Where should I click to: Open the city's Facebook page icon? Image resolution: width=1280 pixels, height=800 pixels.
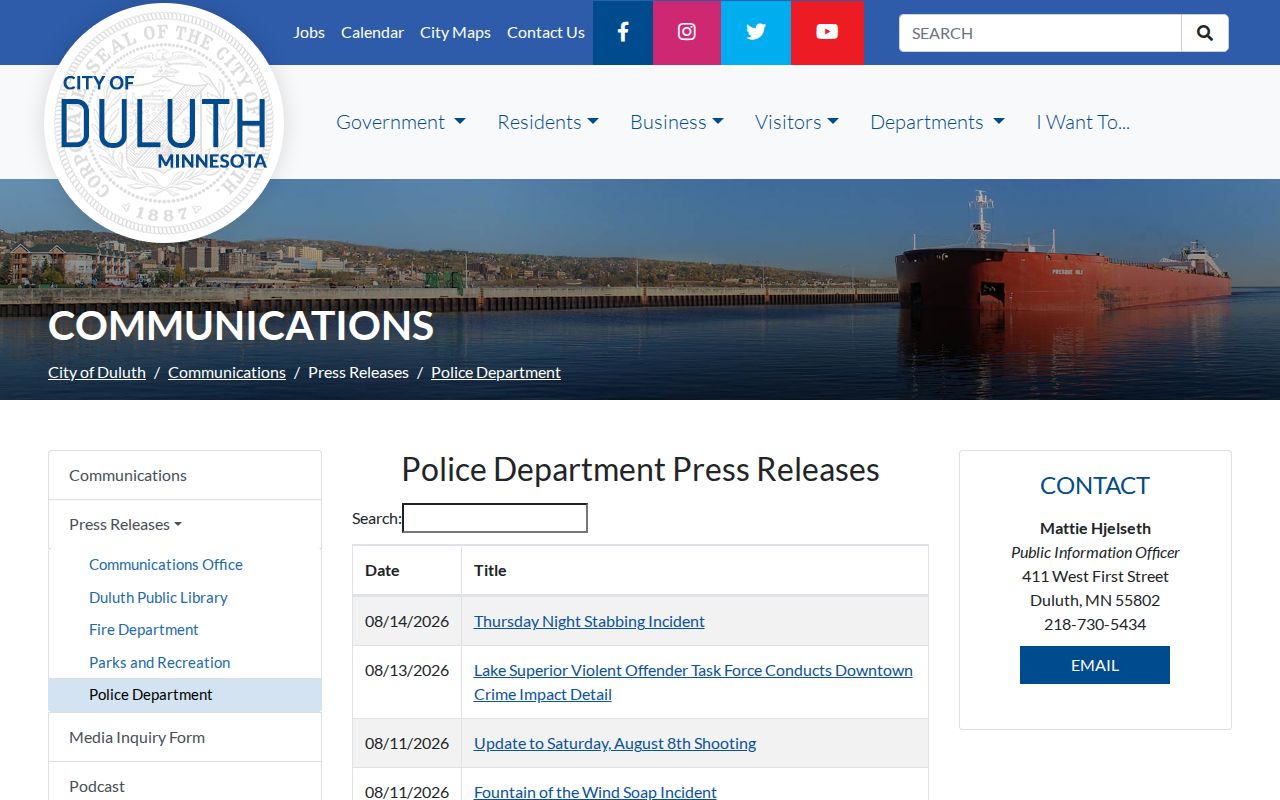[623, 32]
